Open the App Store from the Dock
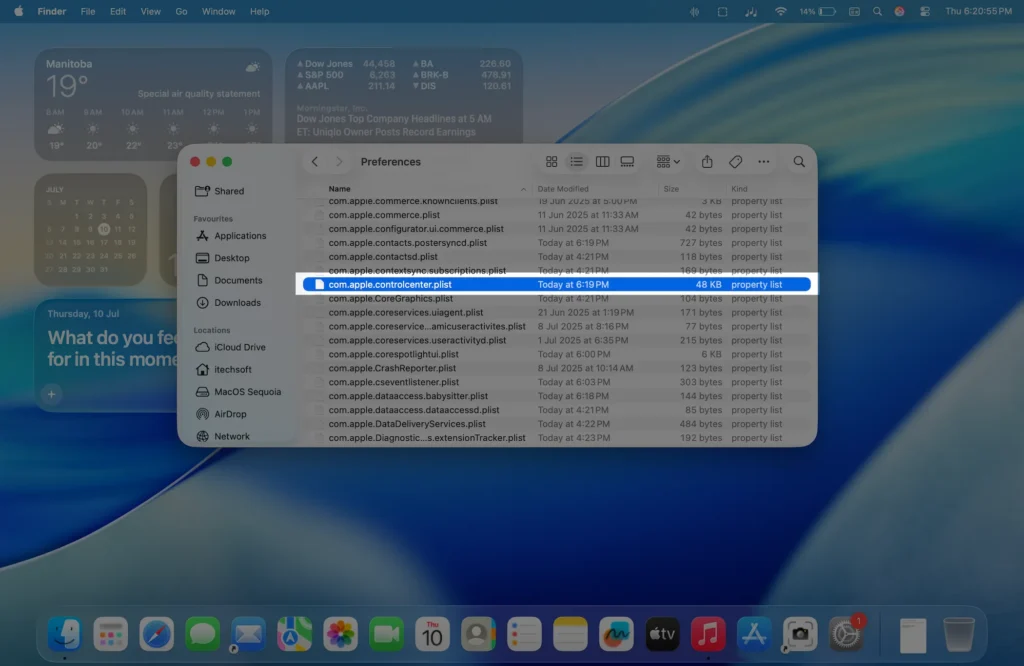The height and width of the screenshot is (666, 1024). pos(753,633)
